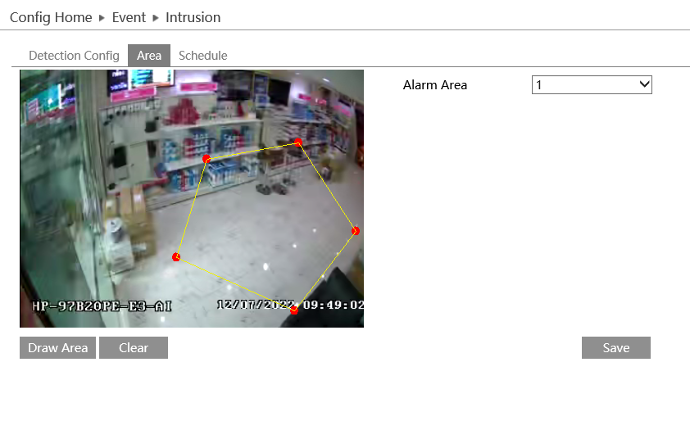
Task: Navigate to Event in the breadcrumb
Action: click(129, 17)
